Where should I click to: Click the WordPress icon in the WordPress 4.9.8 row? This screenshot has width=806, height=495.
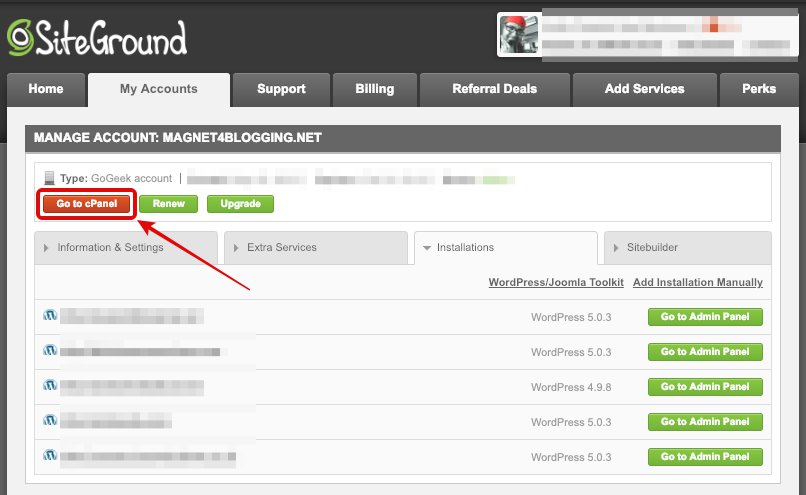click(x=50, y=385)
